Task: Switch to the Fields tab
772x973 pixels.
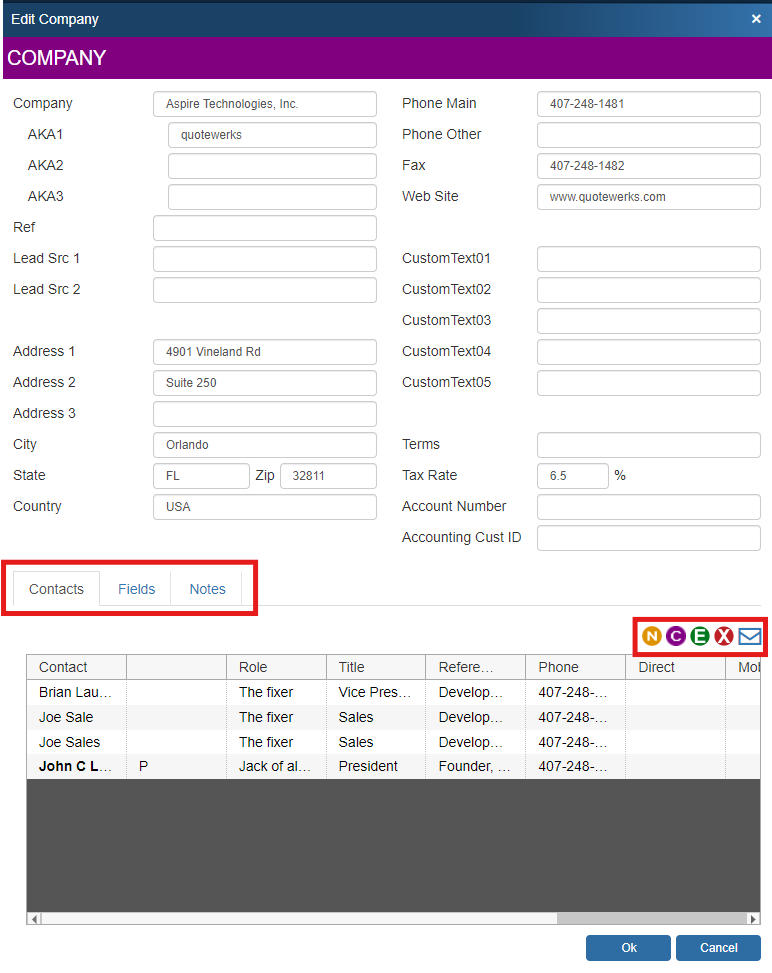Action: 136,589
